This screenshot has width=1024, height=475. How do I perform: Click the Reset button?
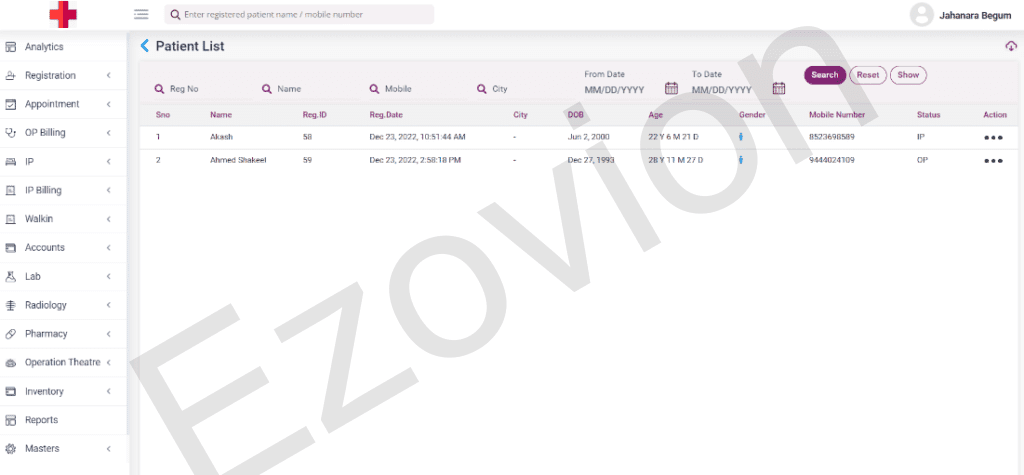[868, 75]
